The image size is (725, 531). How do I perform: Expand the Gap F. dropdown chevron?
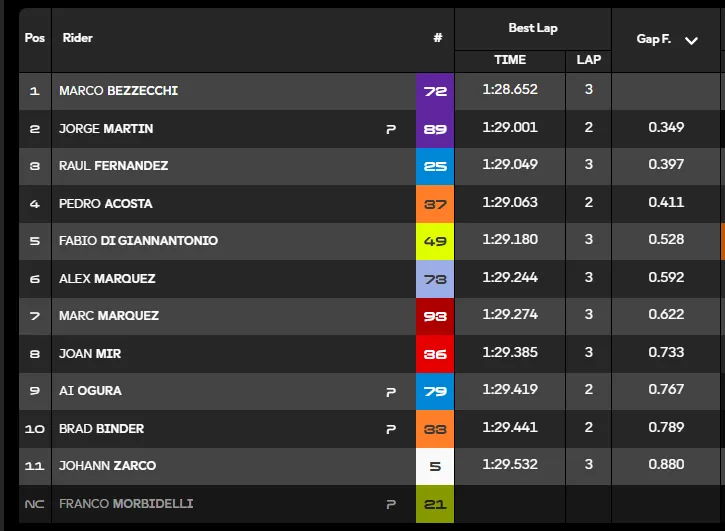691,41
